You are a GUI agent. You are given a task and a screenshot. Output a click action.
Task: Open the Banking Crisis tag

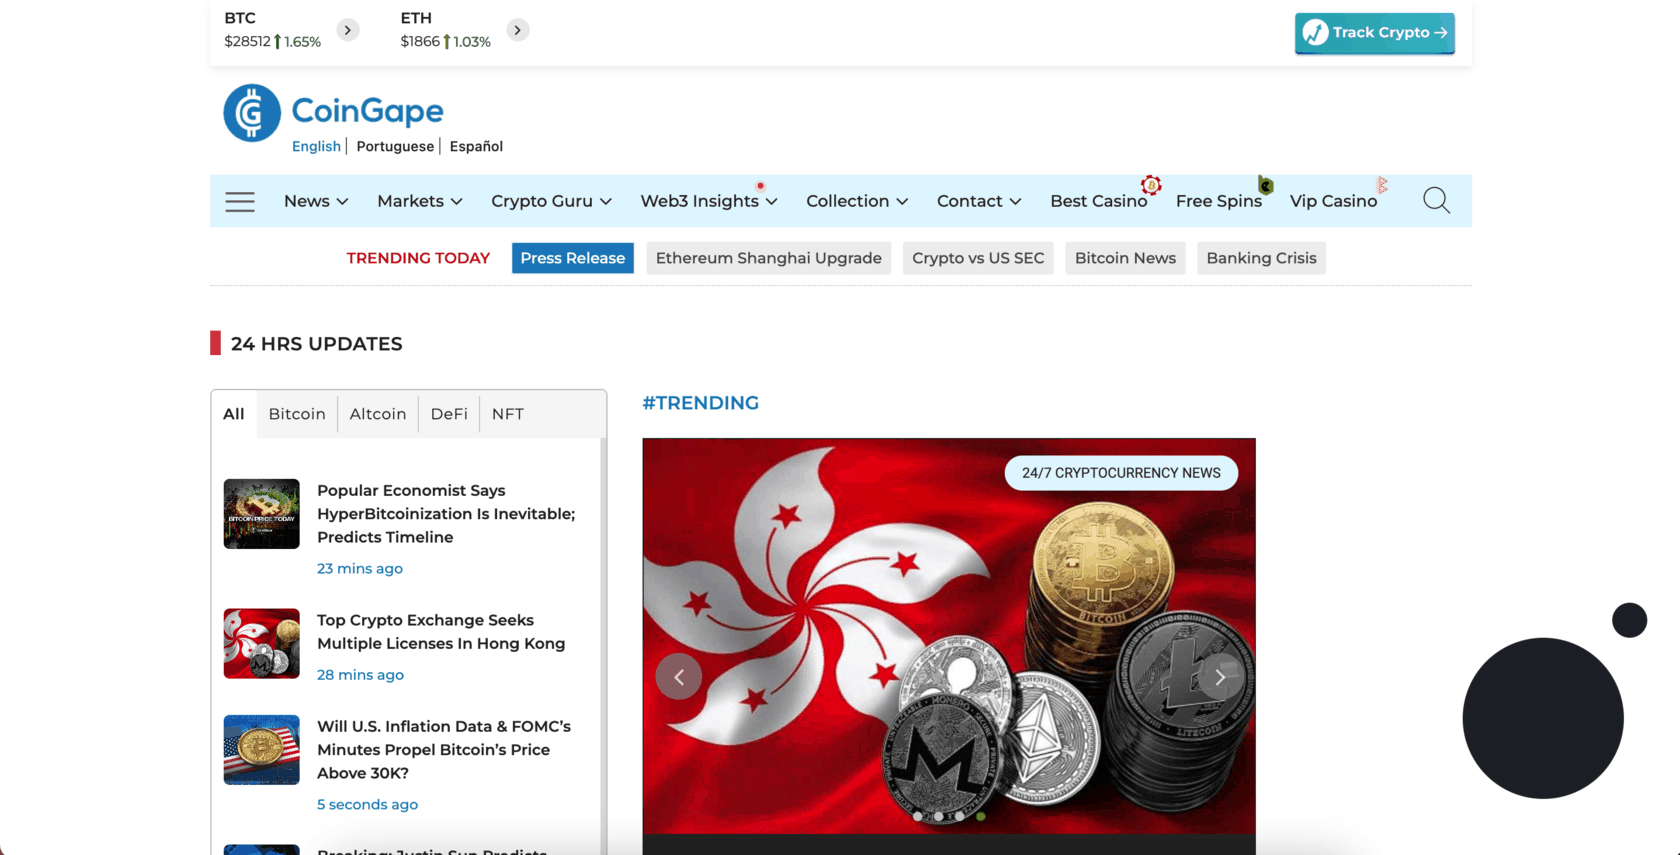pos(1261,258)
